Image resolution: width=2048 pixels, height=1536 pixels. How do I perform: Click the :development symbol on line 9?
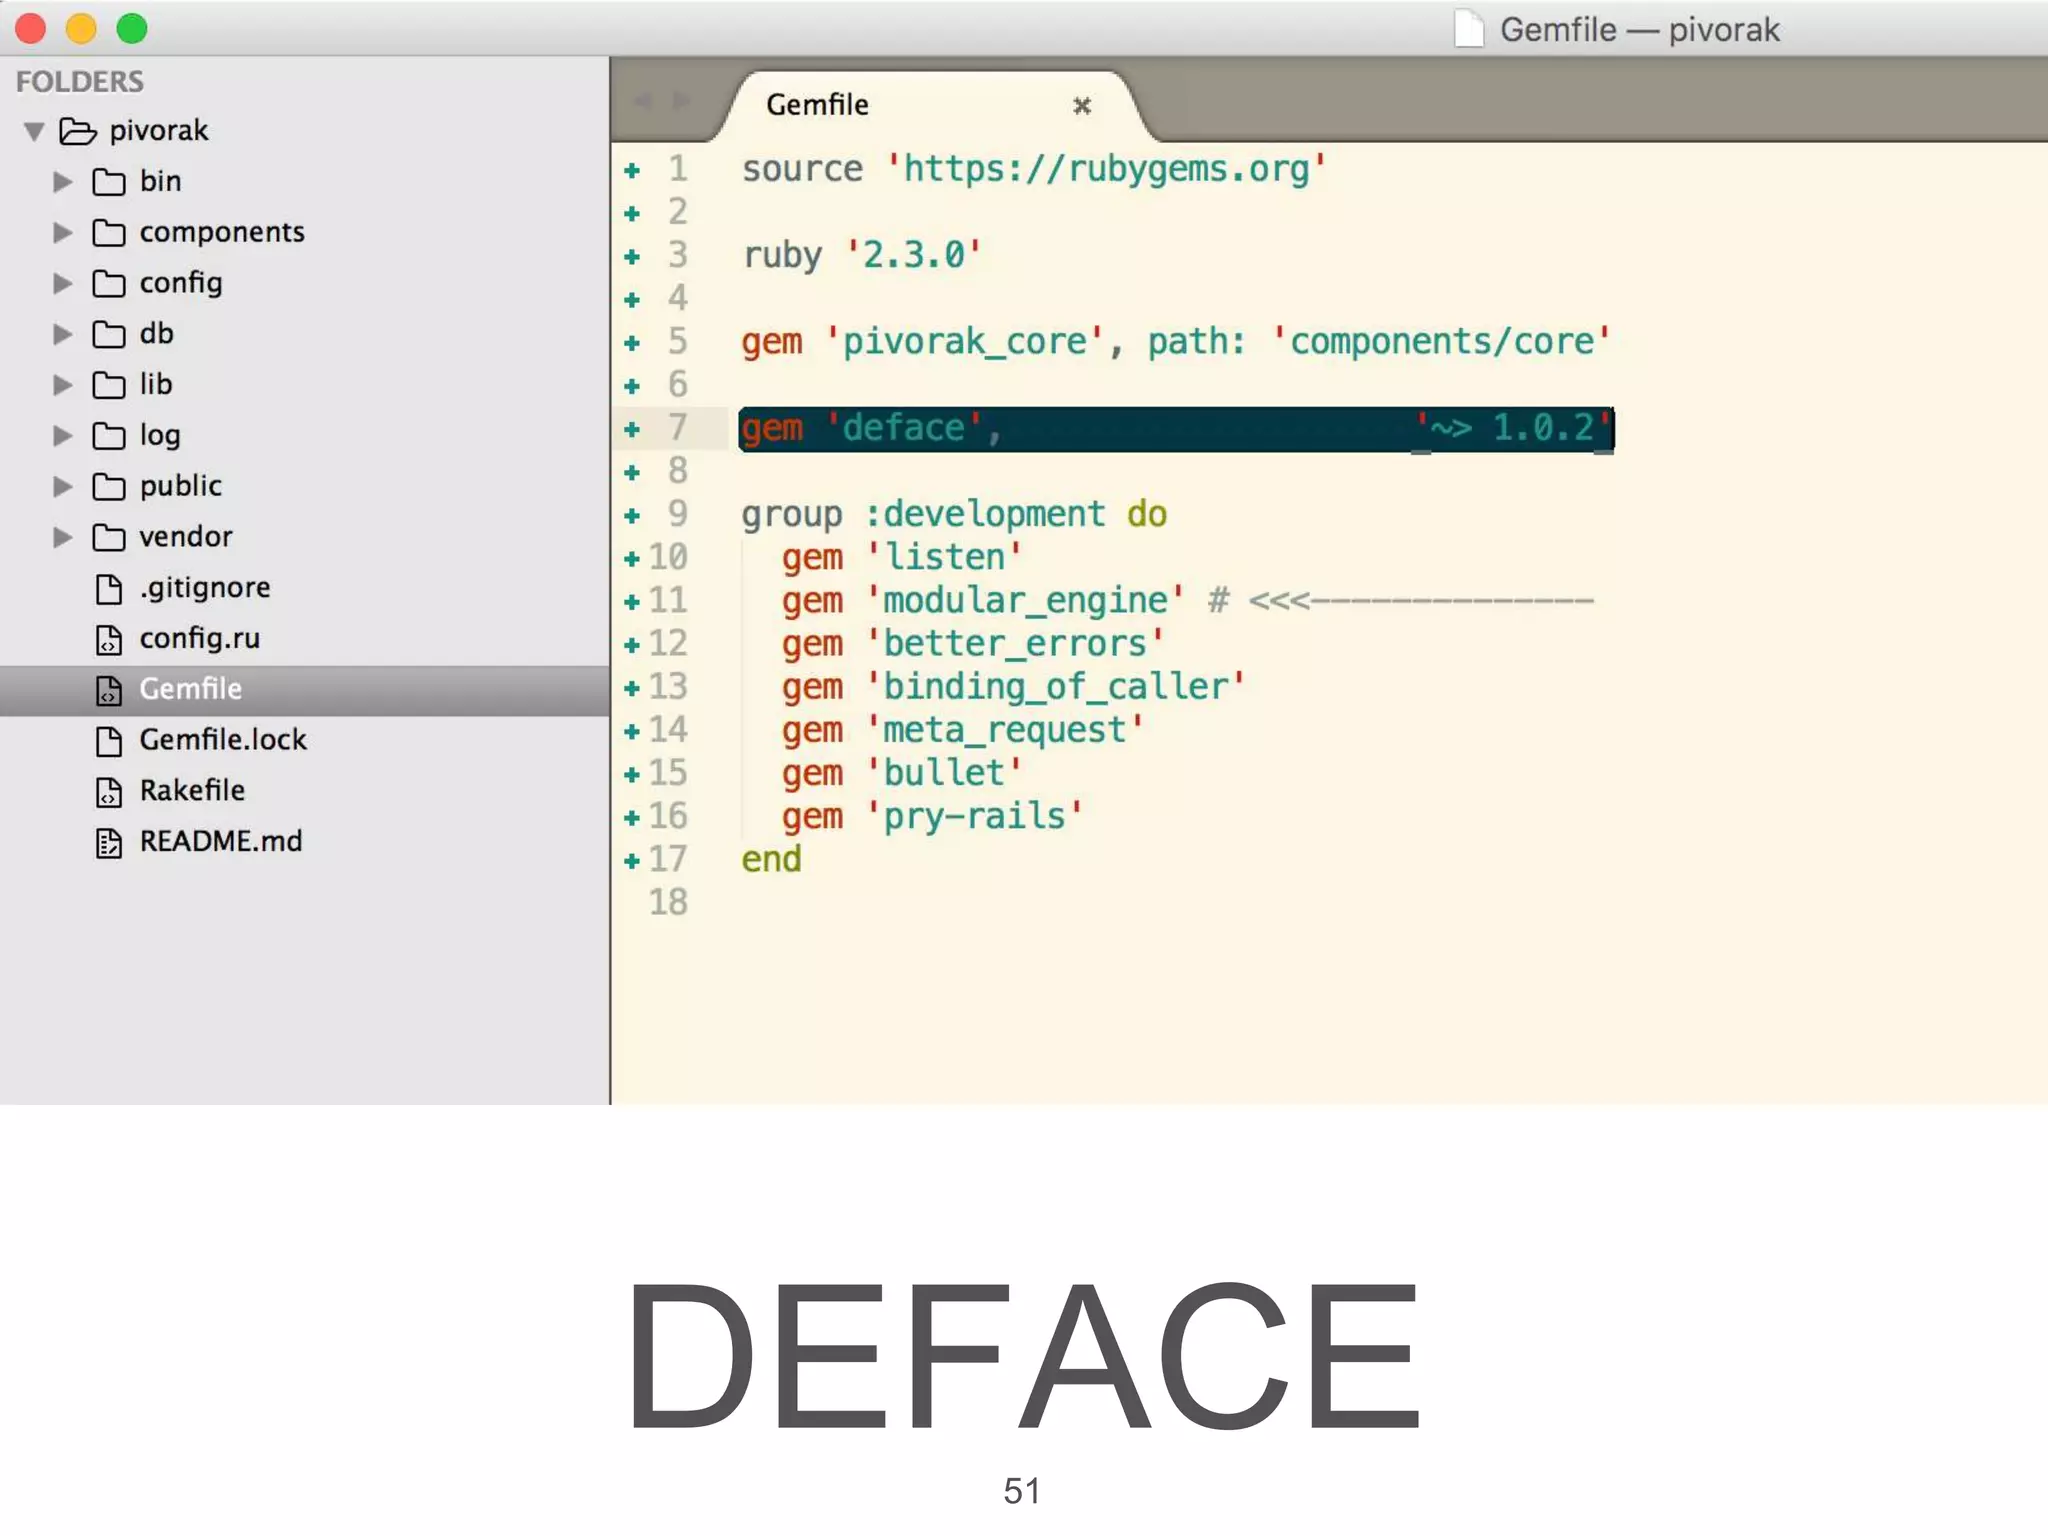(984, 514)
